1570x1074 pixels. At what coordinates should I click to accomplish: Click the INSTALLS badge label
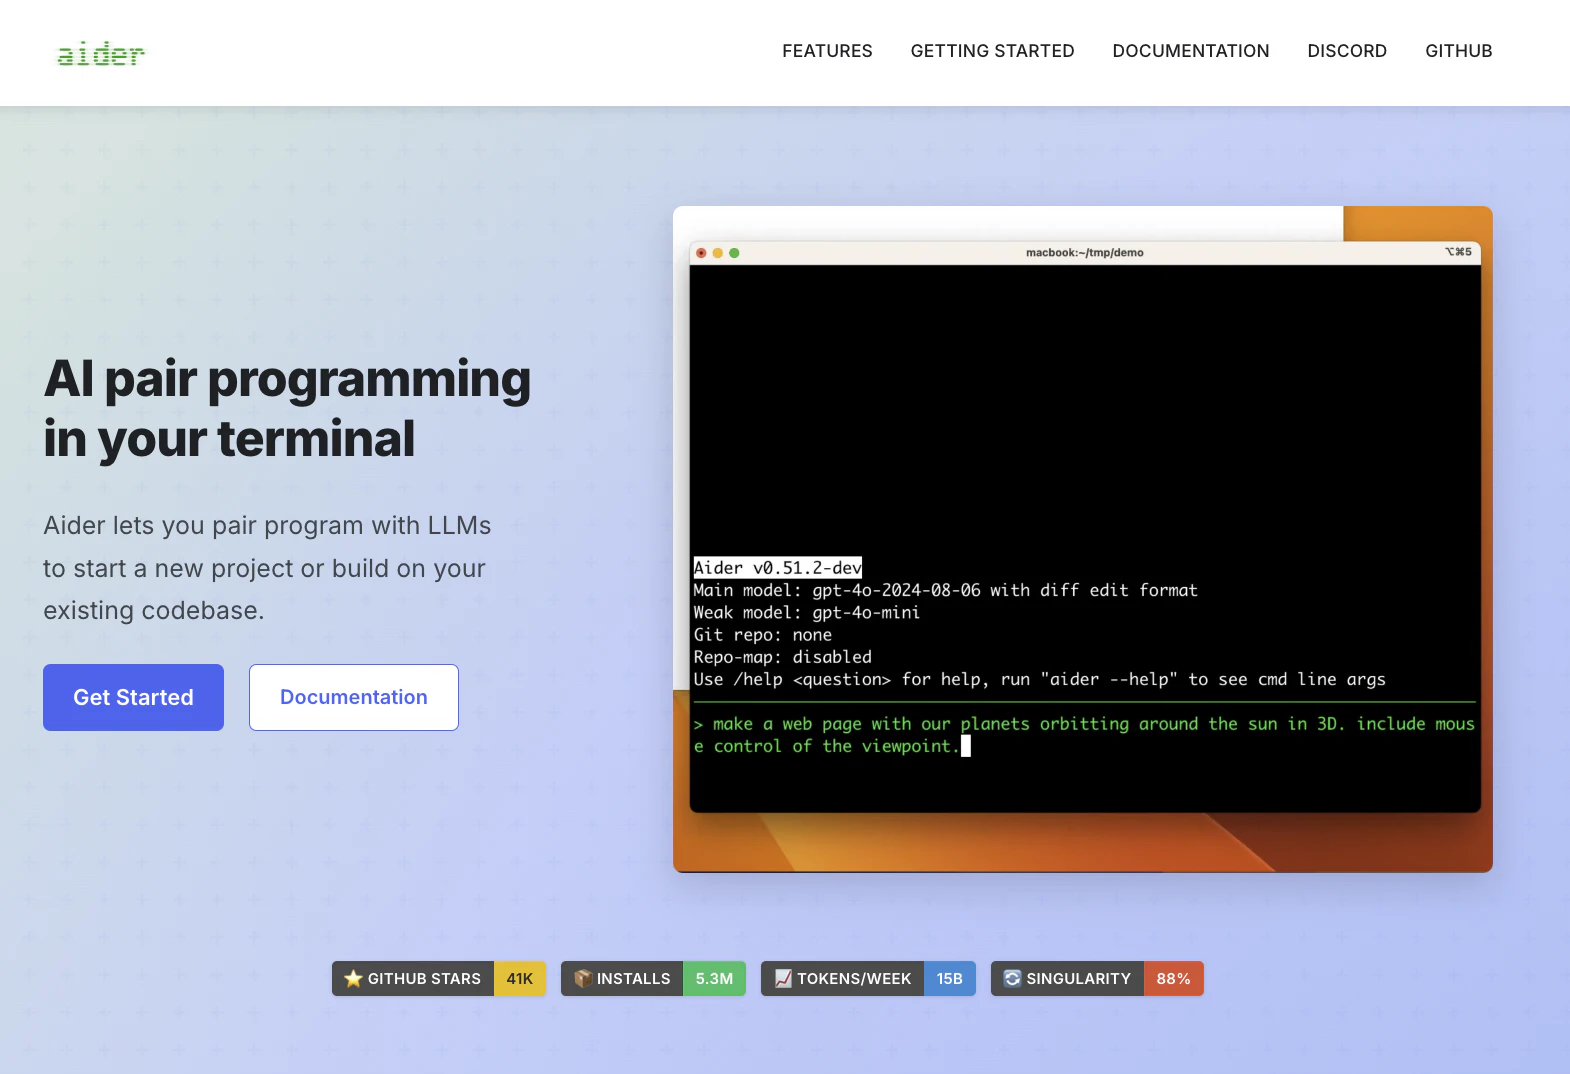pyautogui.click(x=634, y=978)
